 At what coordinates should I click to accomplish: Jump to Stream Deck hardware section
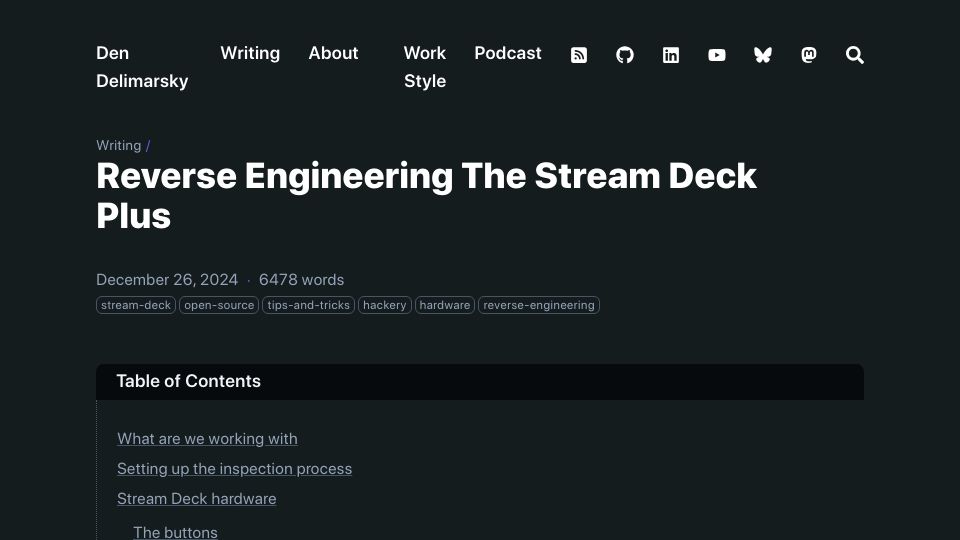(x=197, y=499)
